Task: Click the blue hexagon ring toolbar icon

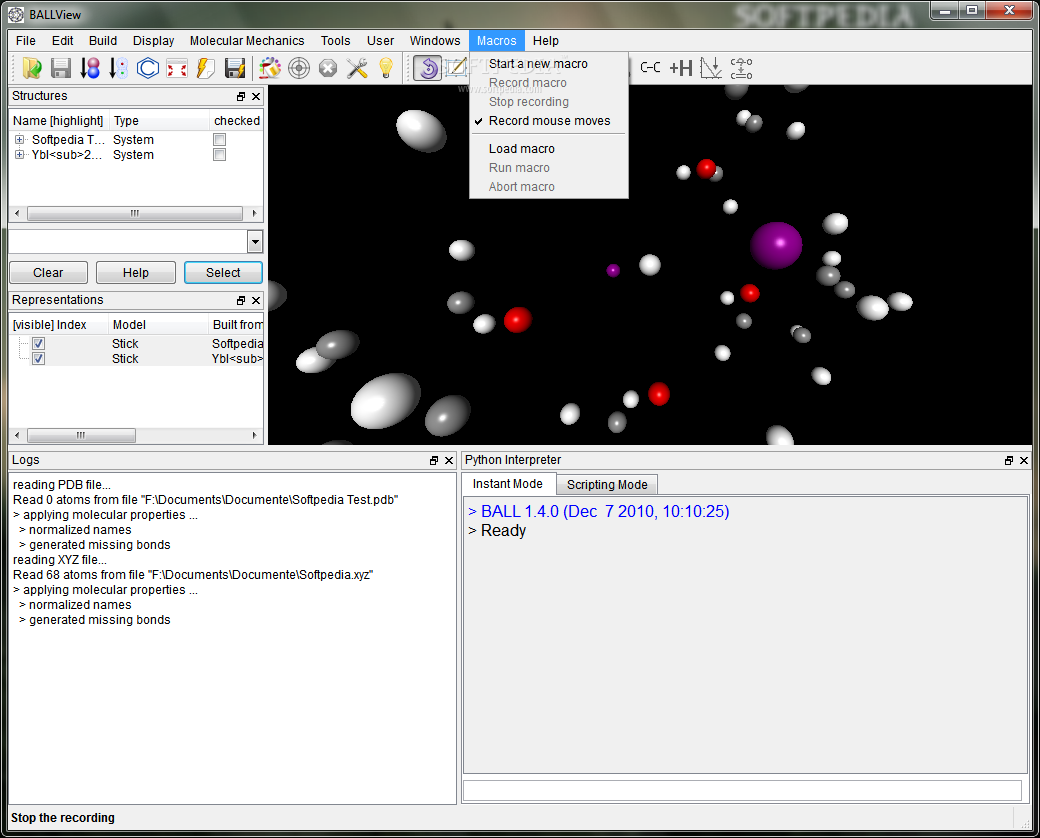Action: [x=148, y=68]
